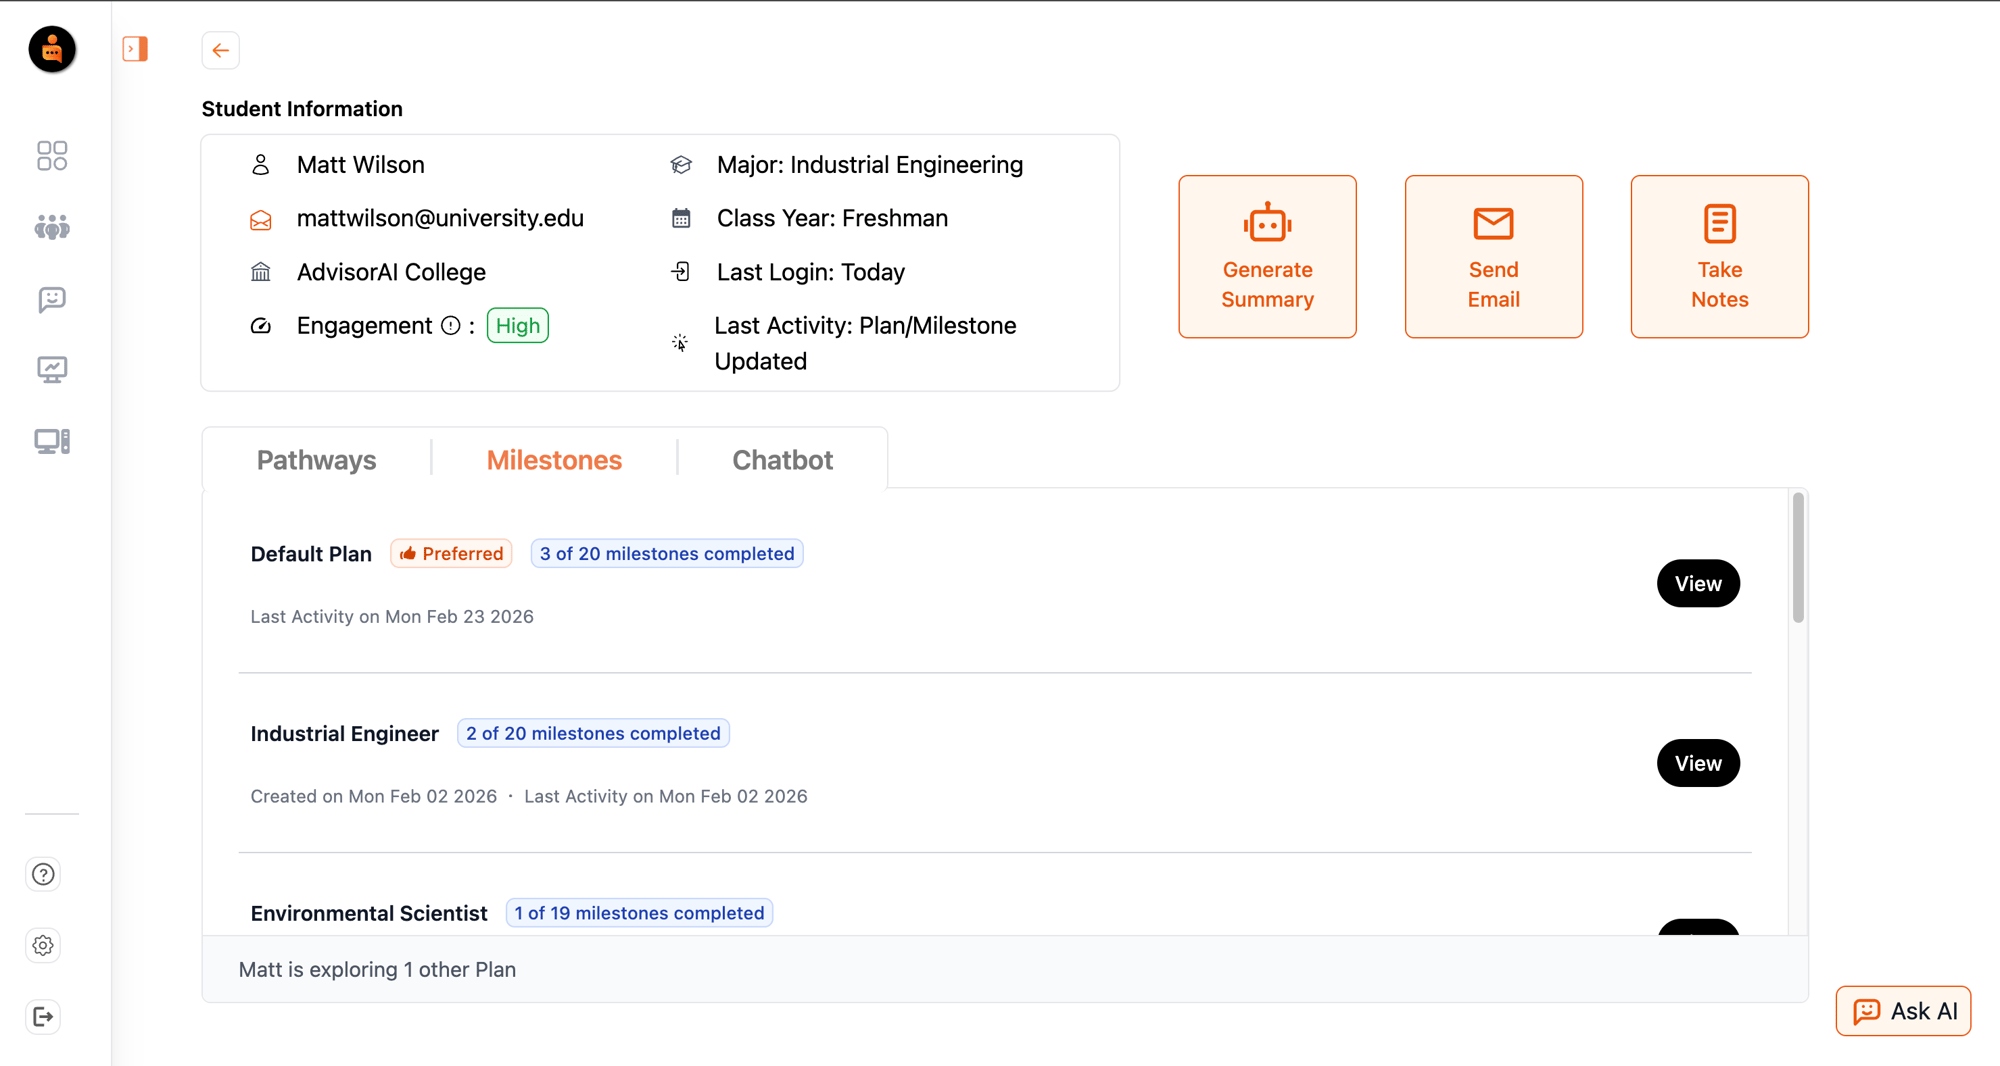Open the chat messages icon in sidebar
The image size is (2000, 1066).
(51, 298)
